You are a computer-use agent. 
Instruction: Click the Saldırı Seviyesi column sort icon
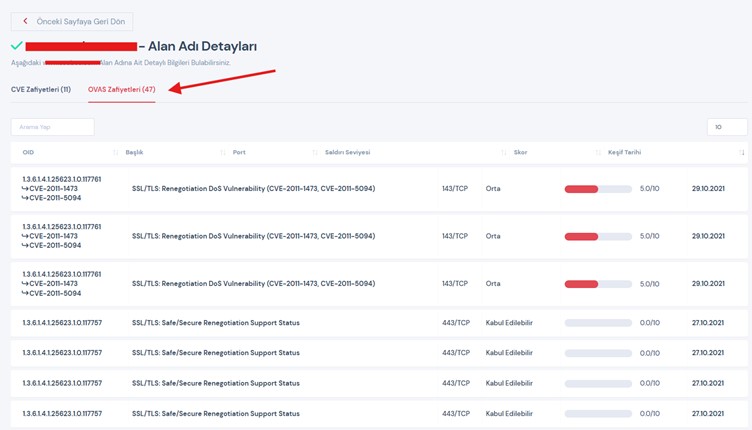[x=504, y=153]
